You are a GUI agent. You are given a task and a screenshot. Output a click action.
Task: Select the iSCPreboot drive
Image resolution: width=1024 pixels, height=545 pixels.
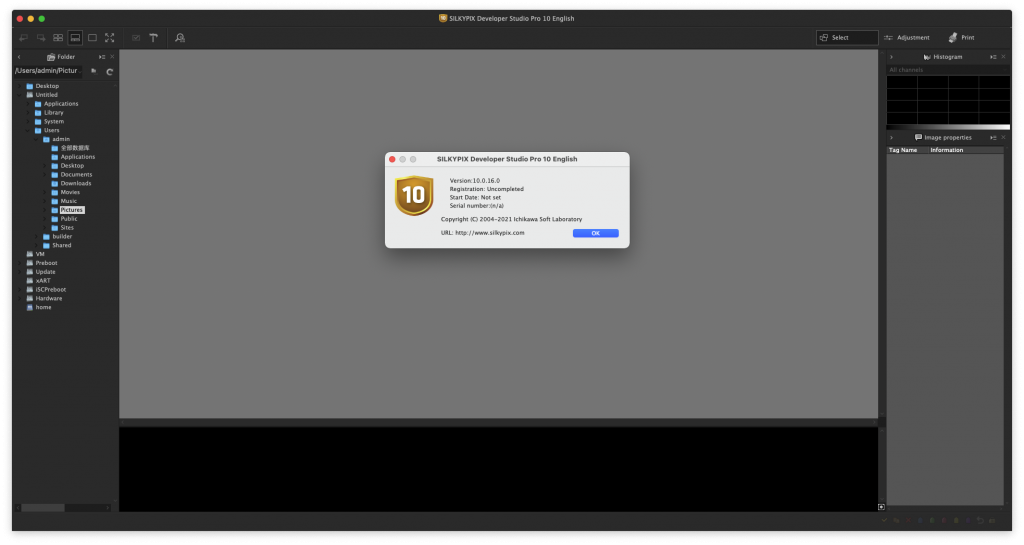[x=50, y=289]
